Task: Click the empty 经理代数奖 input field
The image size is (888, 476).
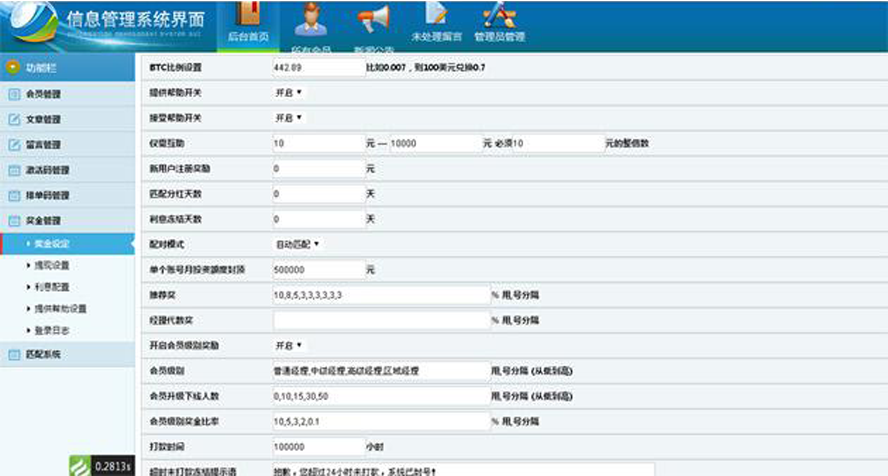Action: click(381, 320)
